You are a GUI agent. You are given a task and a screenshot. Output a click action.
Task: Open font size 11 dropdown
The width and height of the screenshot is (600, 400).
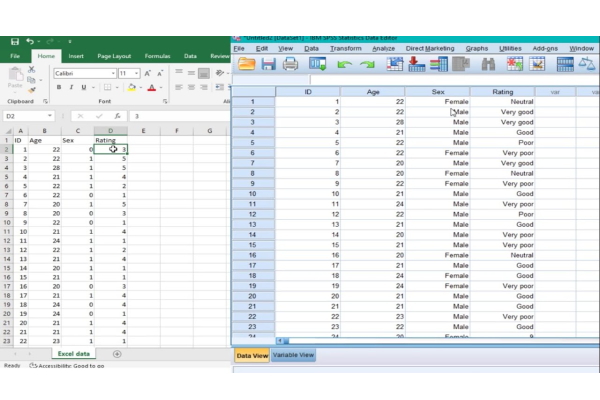pos(136,73)
